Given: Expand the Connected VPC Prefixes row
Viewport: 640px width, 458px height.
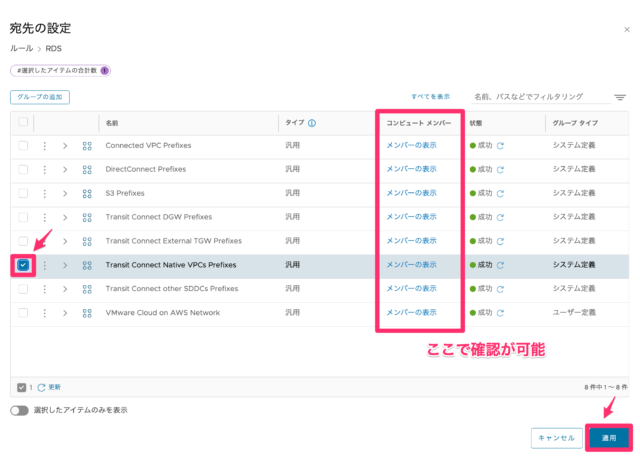Looking at the screenshot, I should coord(65,146).
